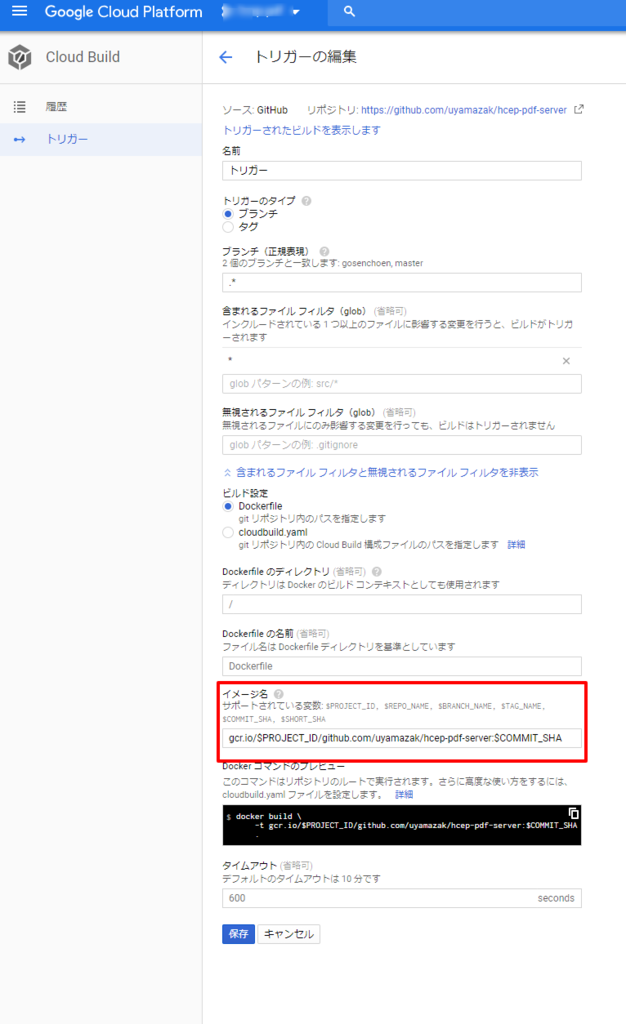626x1024 pixels.
Task: Click the branch regex input field
Action: pyautogui.click(x=401, y=282)
